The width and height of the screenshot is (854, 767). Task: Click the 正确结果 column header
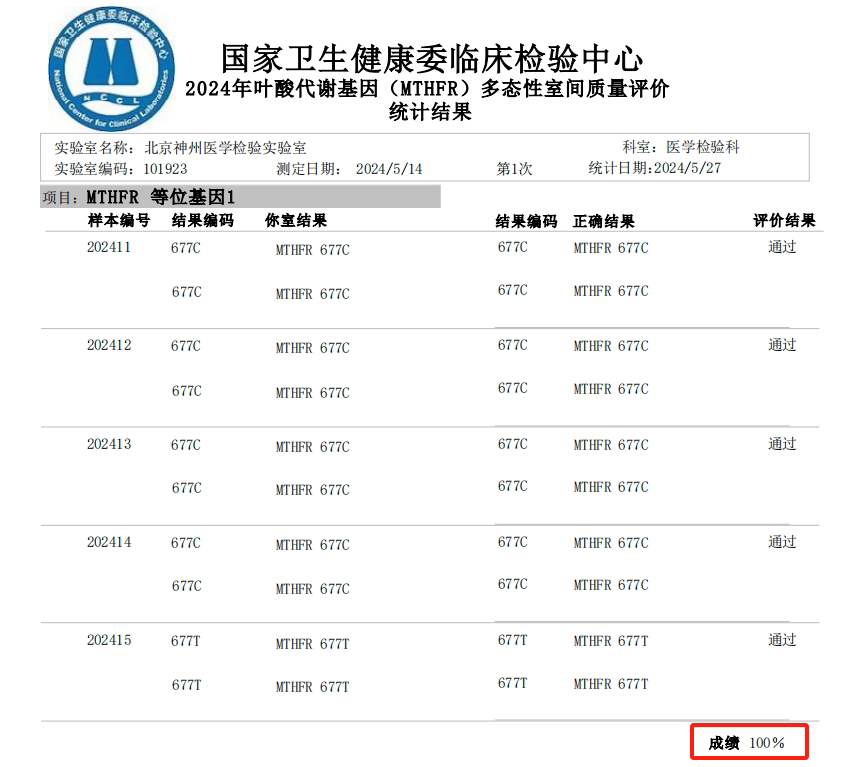[x=603, y=221]
